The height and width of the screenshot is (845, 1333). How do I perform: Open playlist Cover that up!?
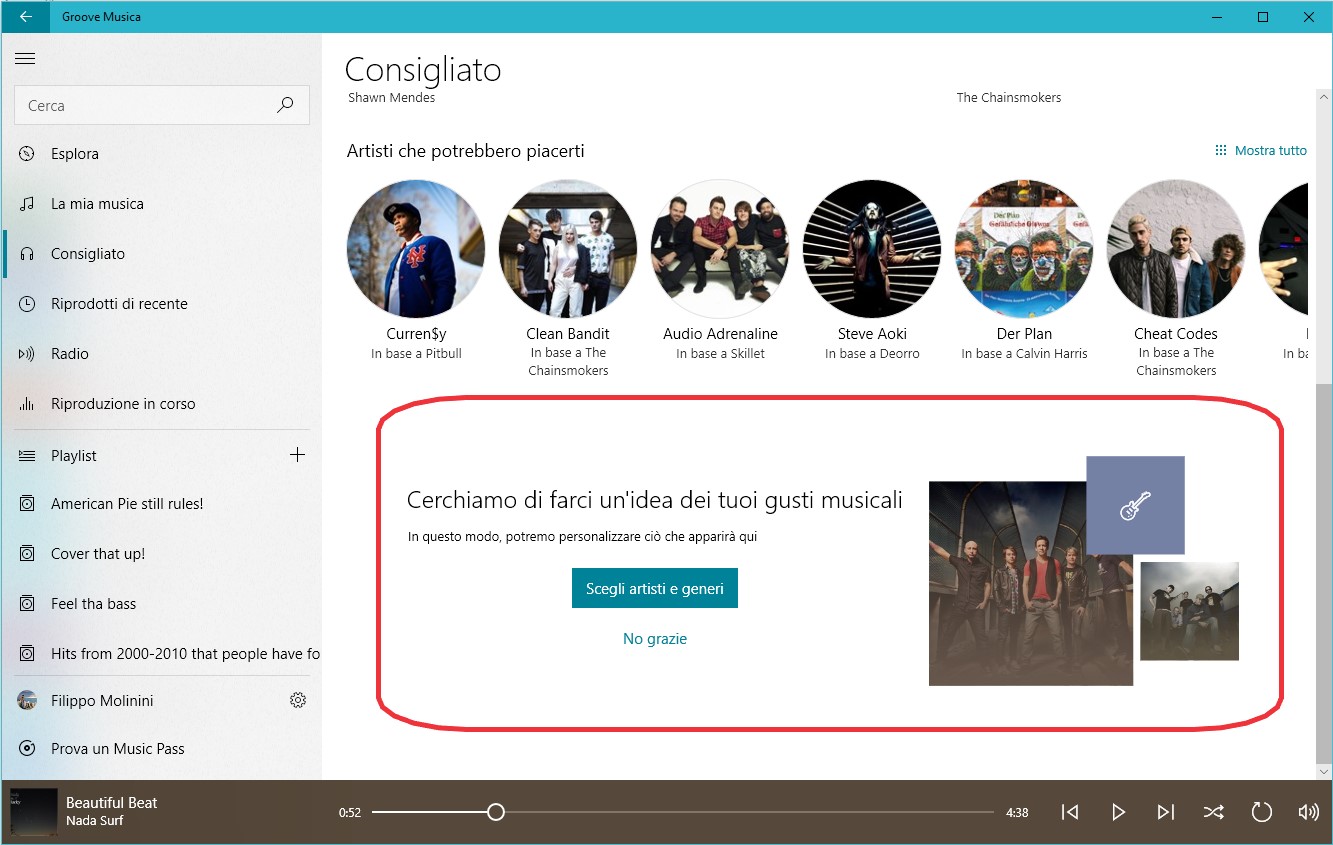[162, 554]
